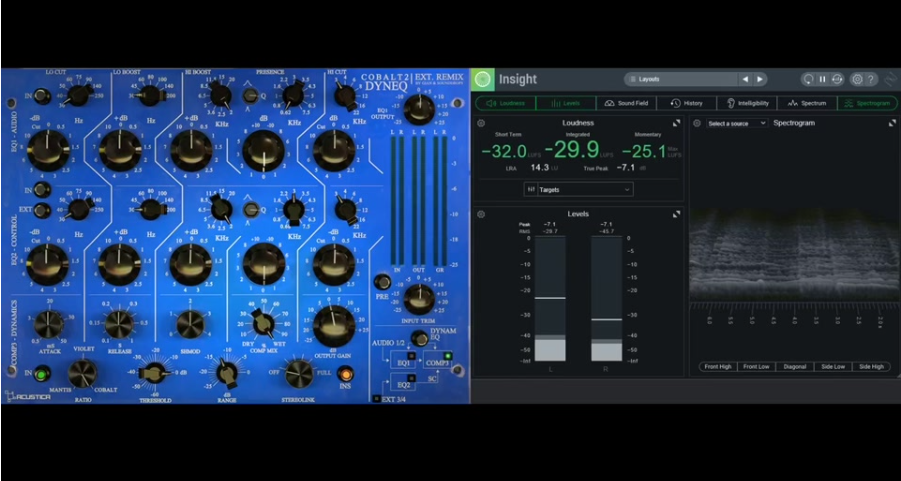
Task: Expand the Loudness panel to full view
Action: 676,123
